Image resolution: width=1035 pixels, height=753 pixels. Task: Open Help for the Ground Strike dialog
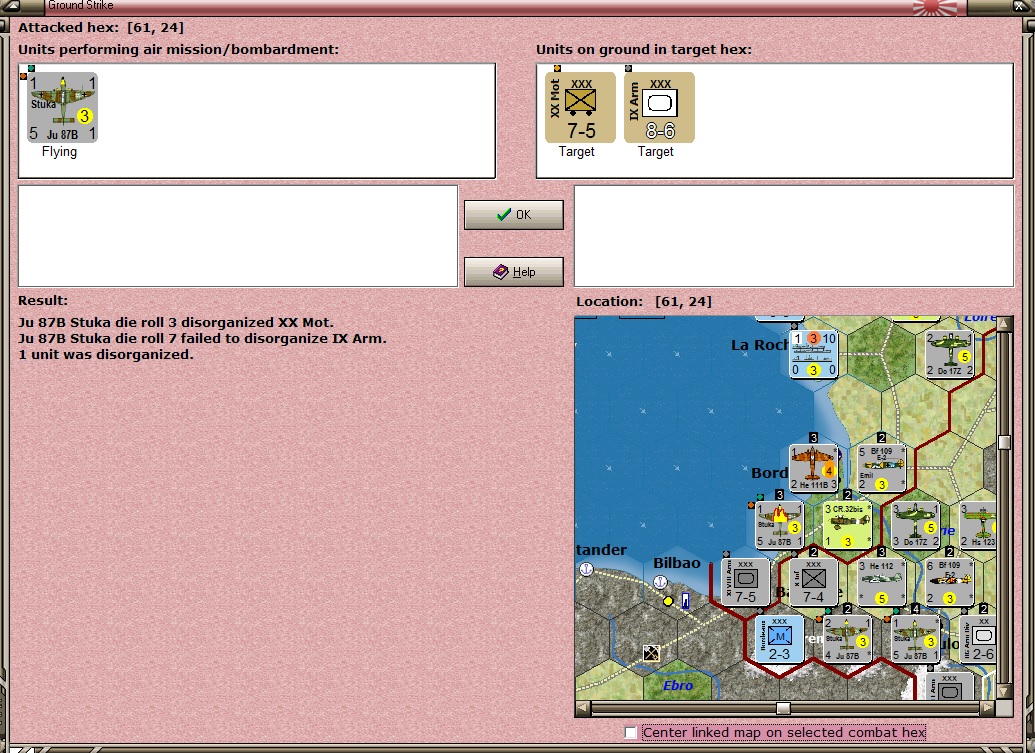(514, 271)
